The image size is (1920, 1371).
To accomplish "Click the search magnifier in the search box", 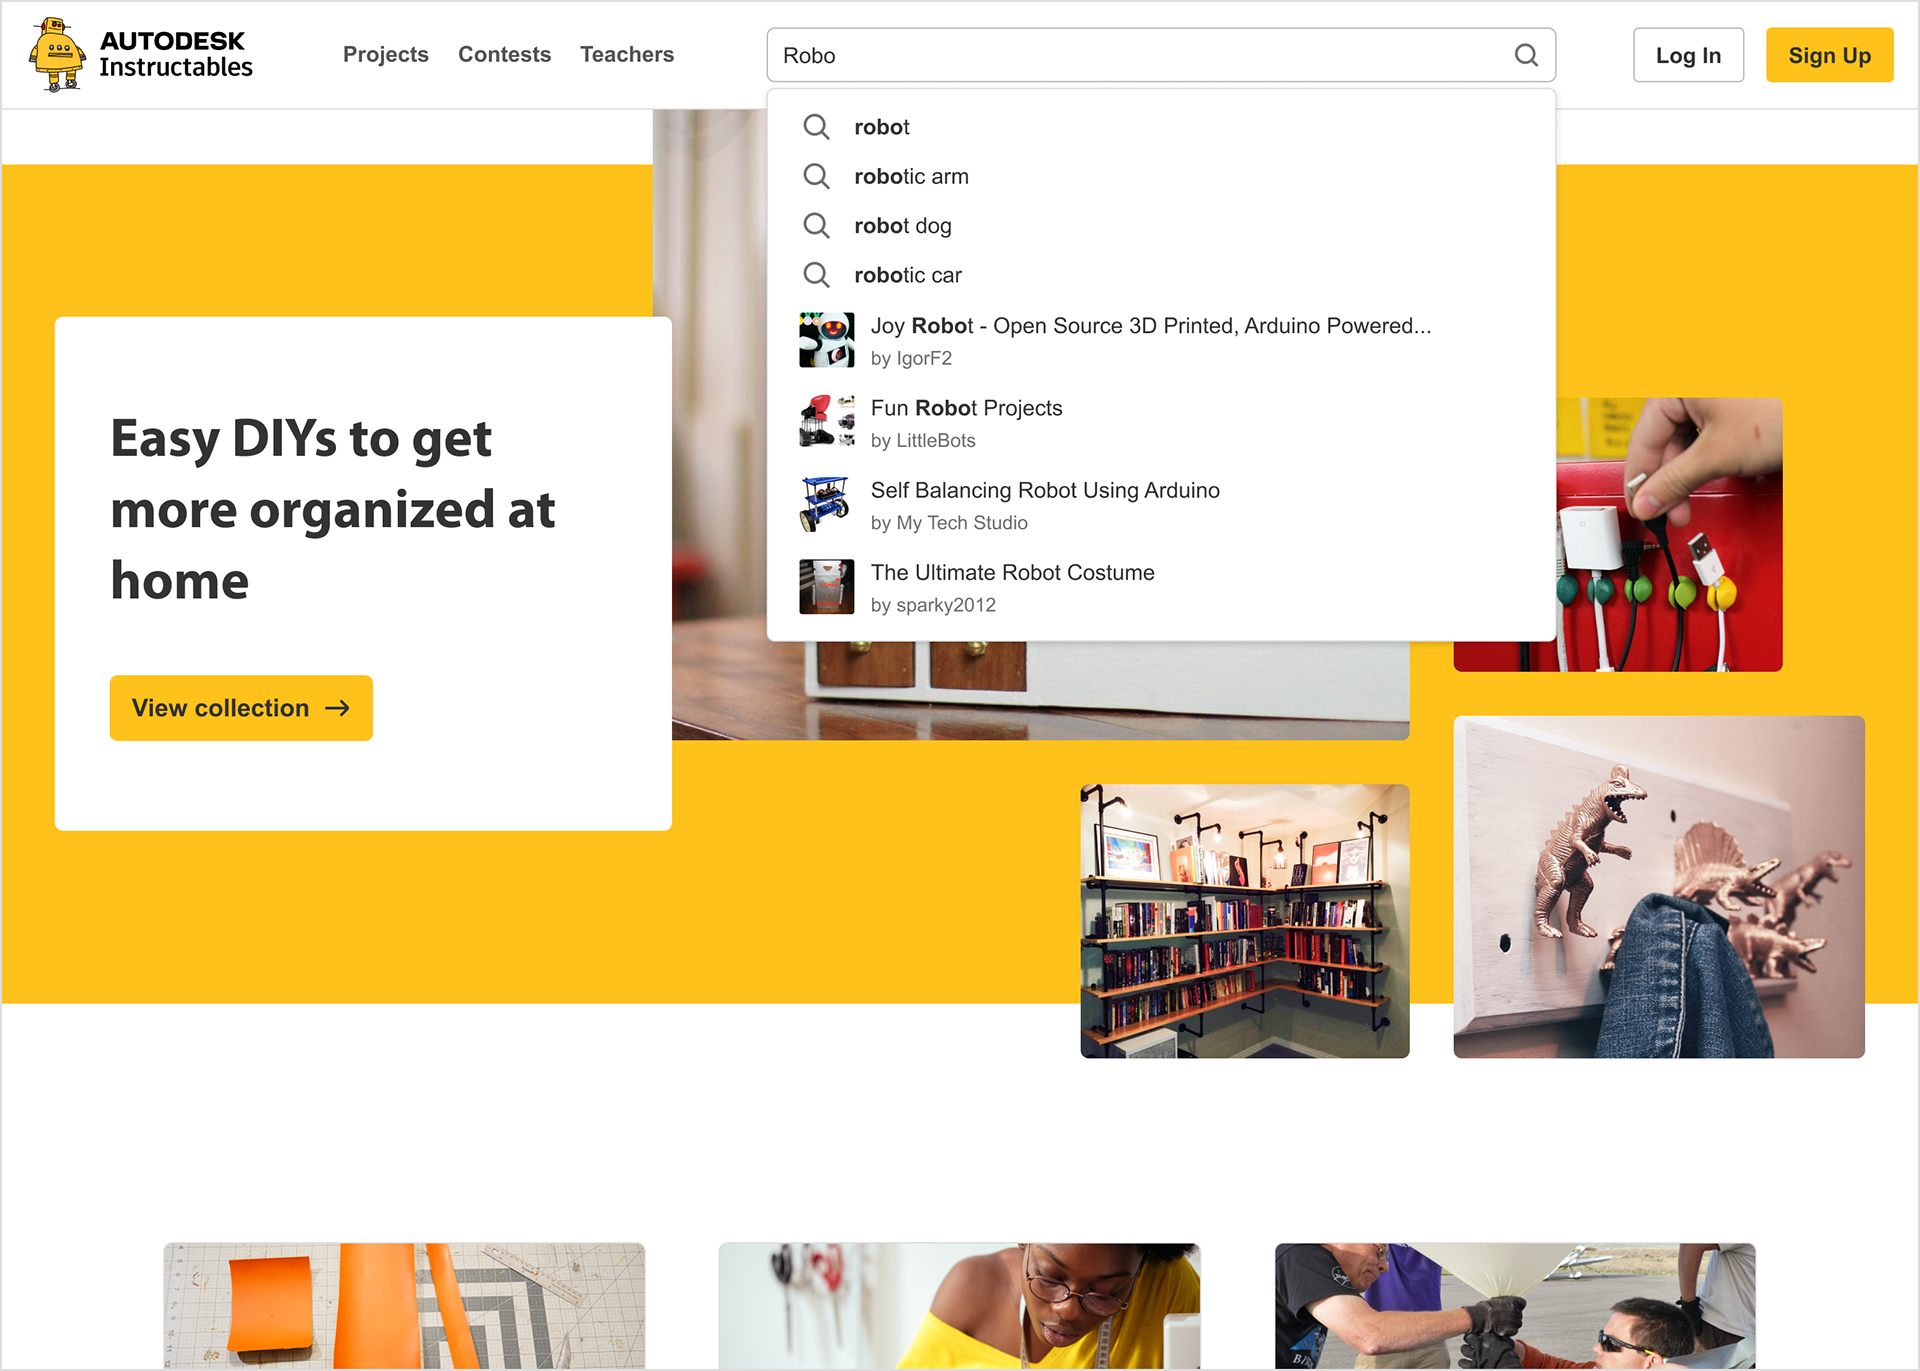I will (x=1526, y=55).
